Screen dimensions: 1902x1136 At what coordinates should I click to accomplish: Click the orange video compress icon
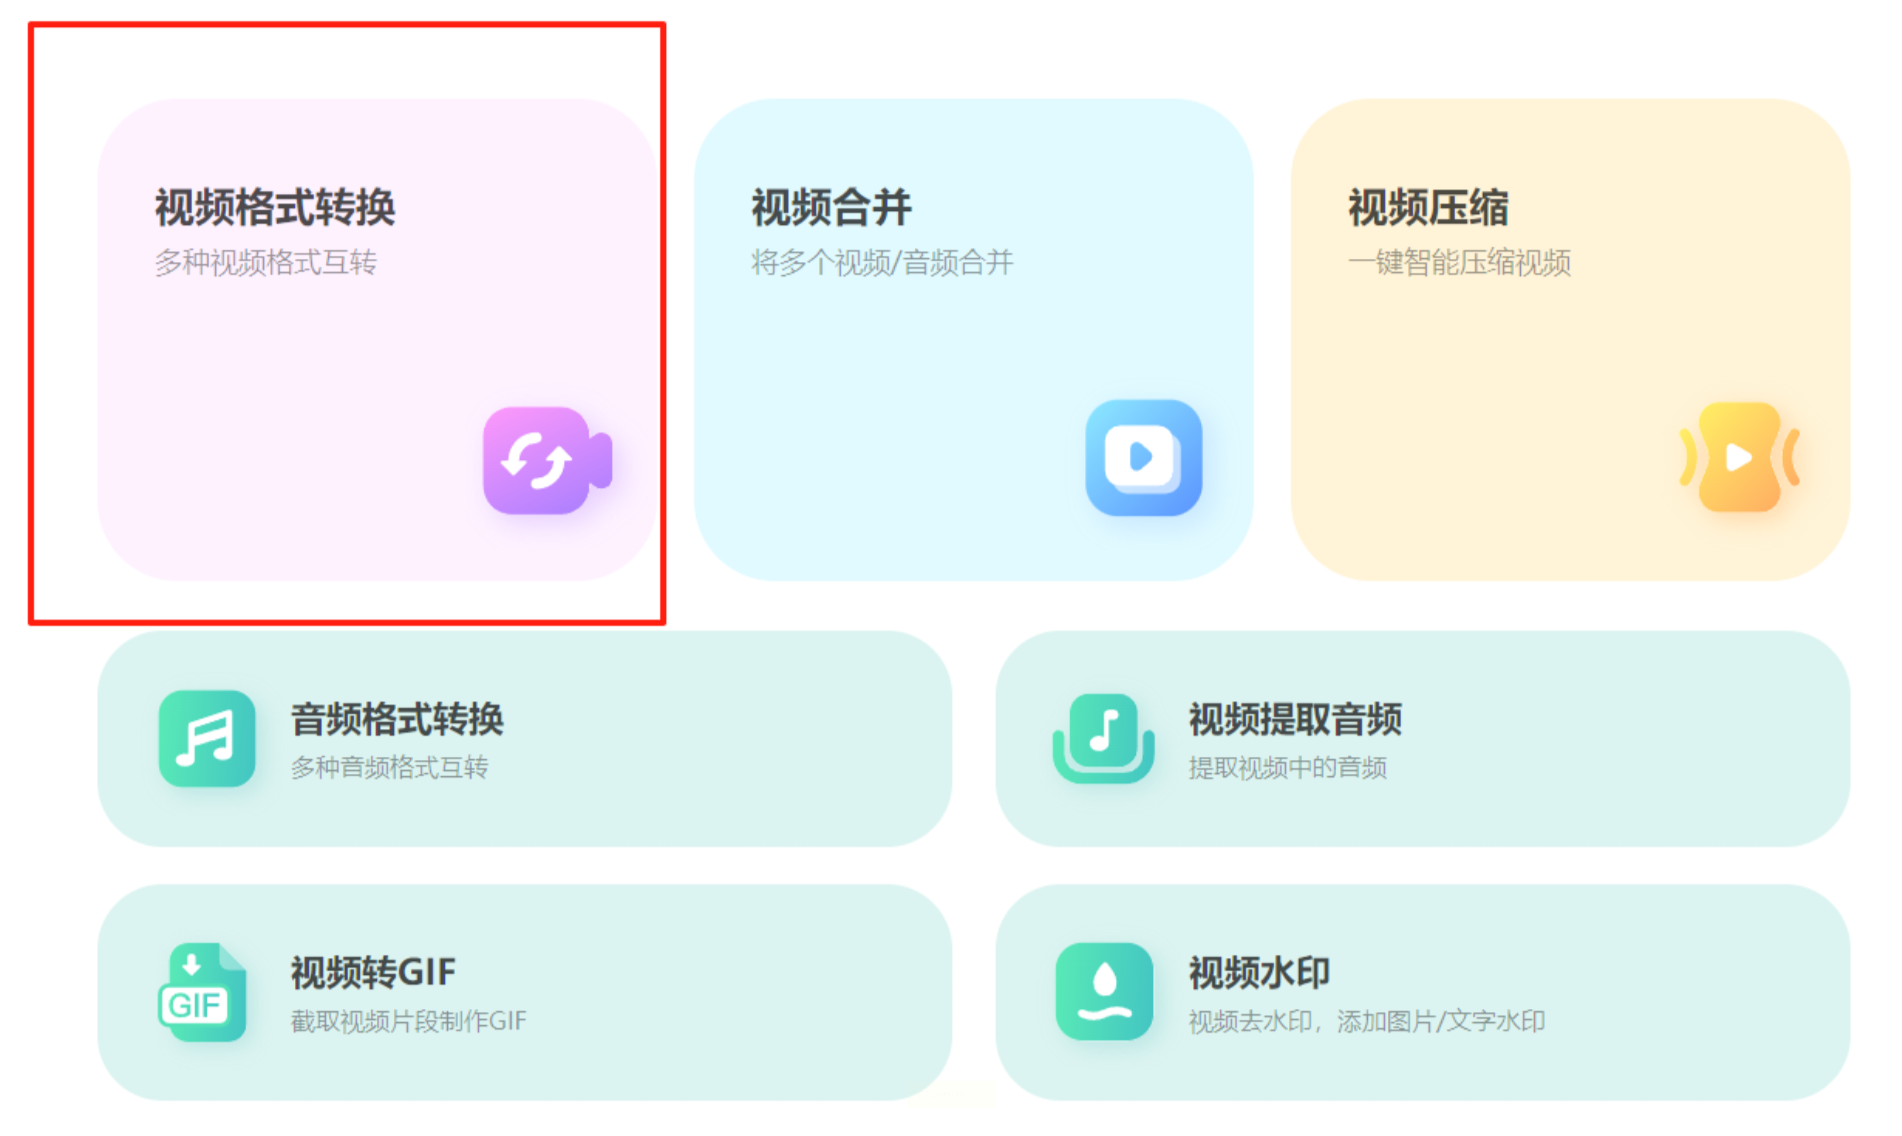tap(1740, 457)
